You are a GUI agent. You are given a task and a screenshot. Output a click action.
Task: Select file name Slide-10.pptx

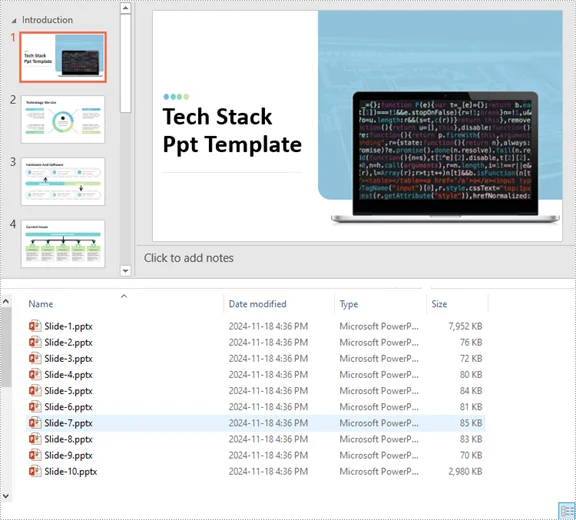(71, 472)
